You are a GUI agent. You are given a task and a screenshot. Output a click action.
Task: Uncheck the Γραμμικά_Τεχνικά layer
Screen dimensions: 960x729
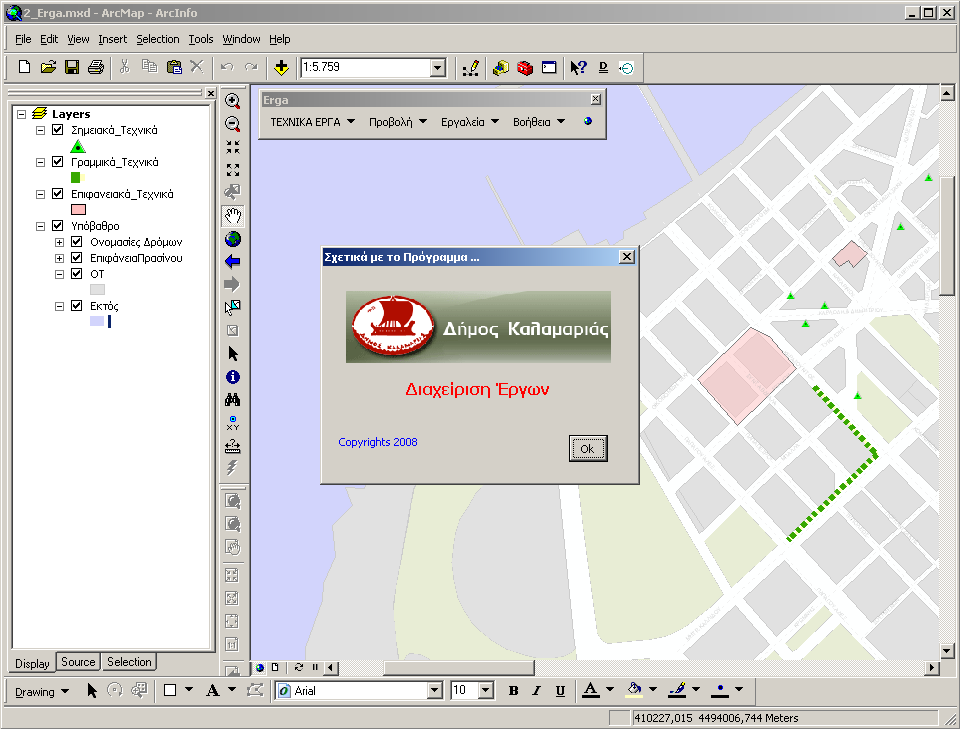[58, 162]
